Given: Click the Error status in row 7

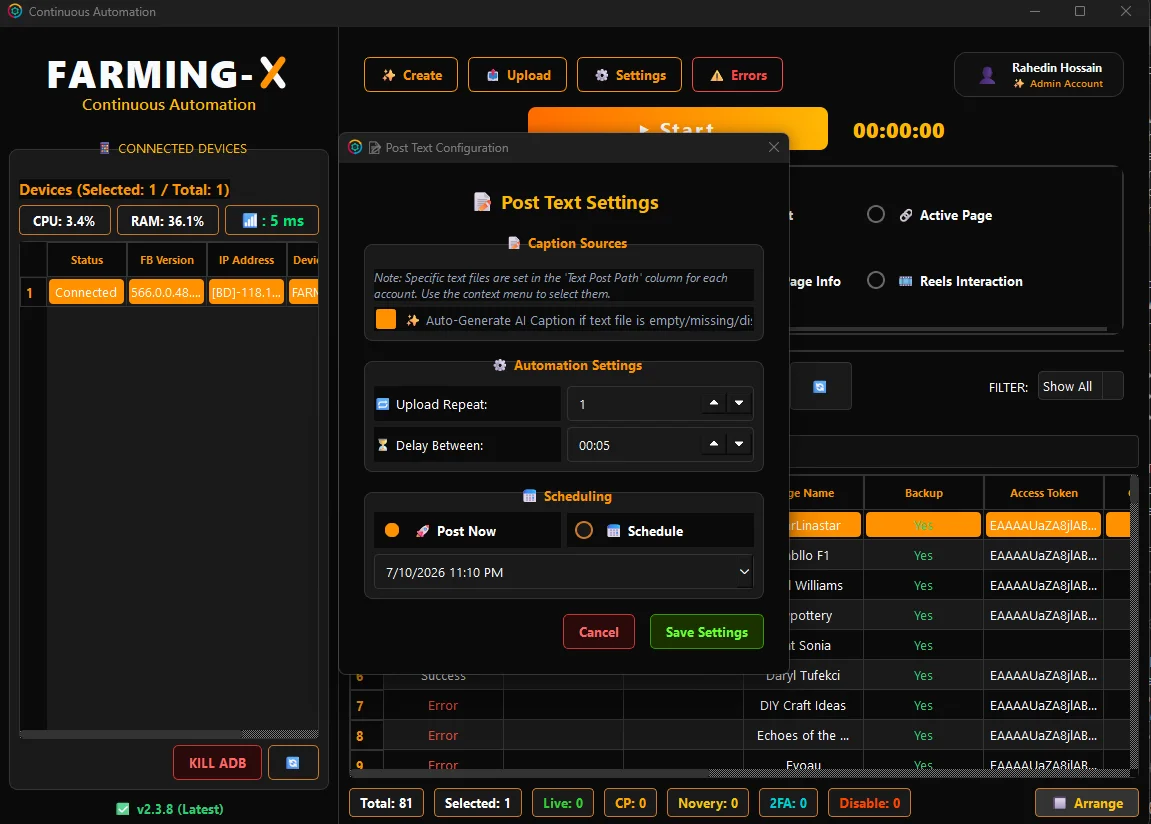Looking at the screenshot, I should [443, 705].
